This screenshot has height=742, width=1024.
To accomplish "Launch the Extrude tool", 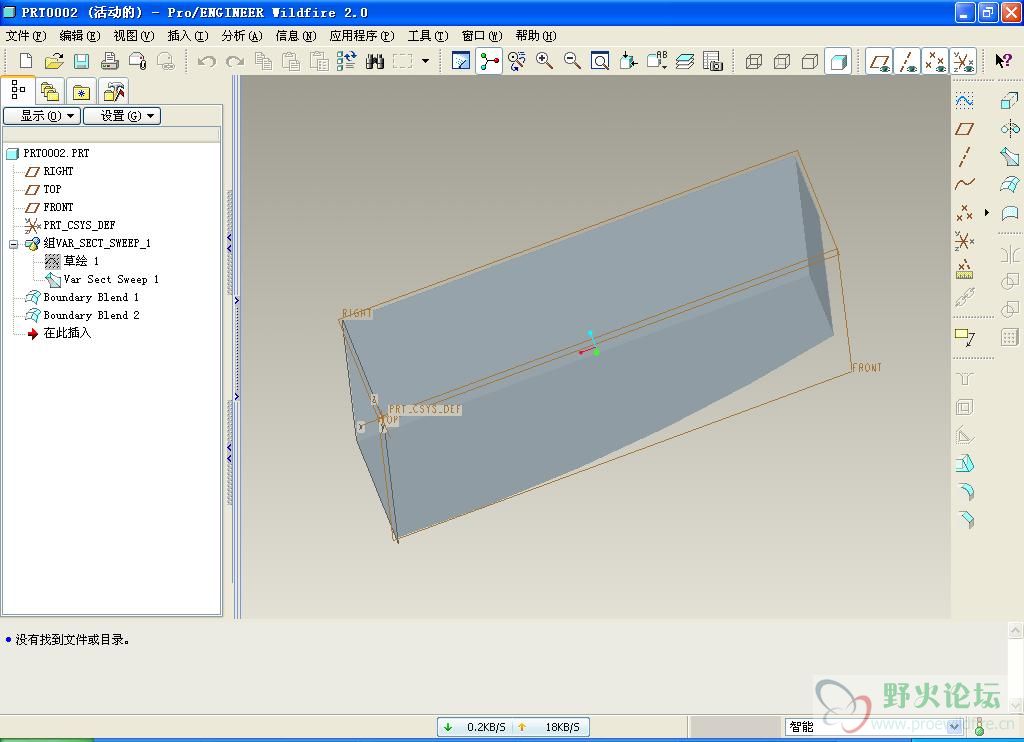I will pyautogui.click(x=1010, y=101).
